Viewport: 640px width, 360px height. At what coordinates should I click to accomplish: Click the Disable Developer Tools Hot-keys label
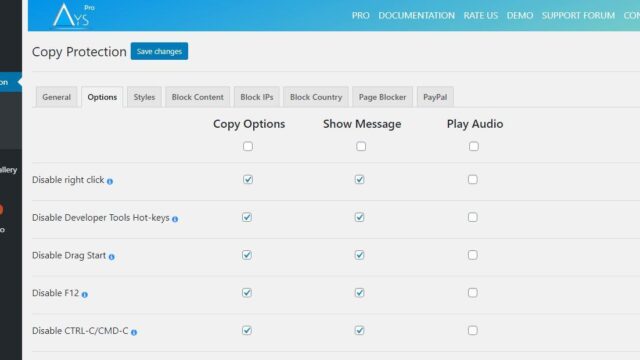tap(100, 218)
